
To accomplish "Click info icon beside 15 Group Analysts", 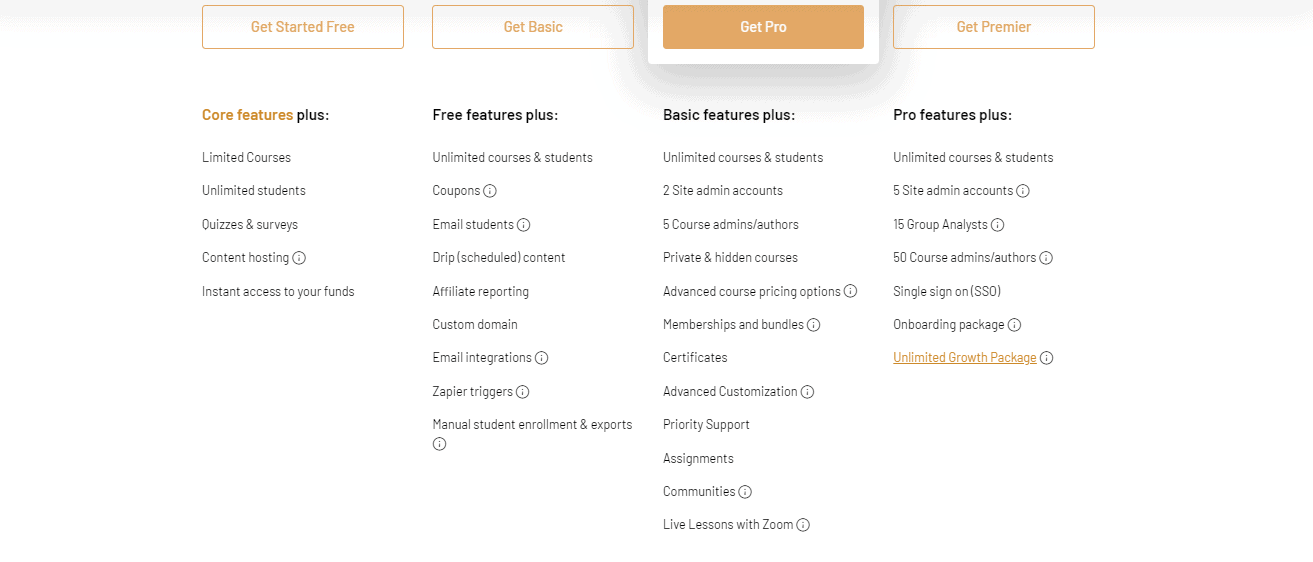I will [x=997, y=225].
